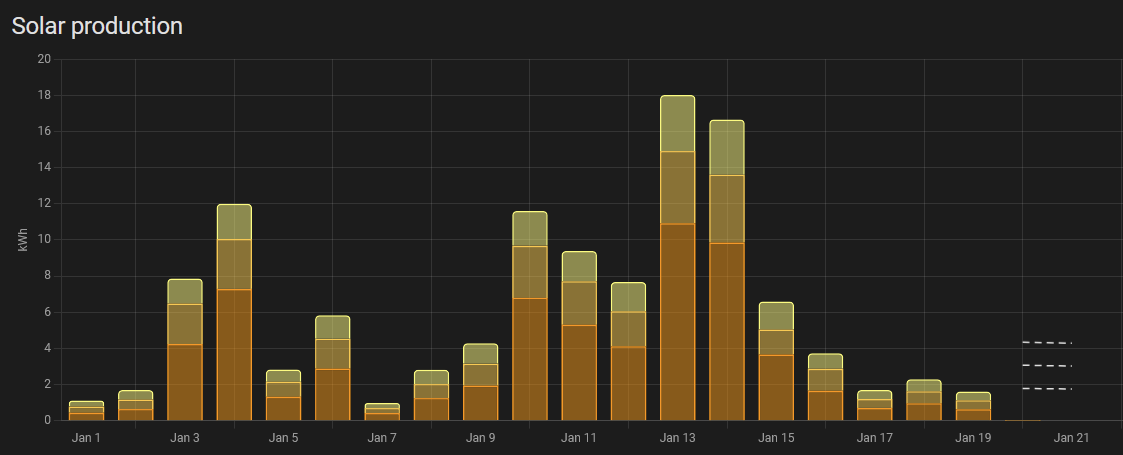Select orange bottom segment of the Jan 9 bar
The width and height of the screenshot is (1123, 455).
point(481,403)
